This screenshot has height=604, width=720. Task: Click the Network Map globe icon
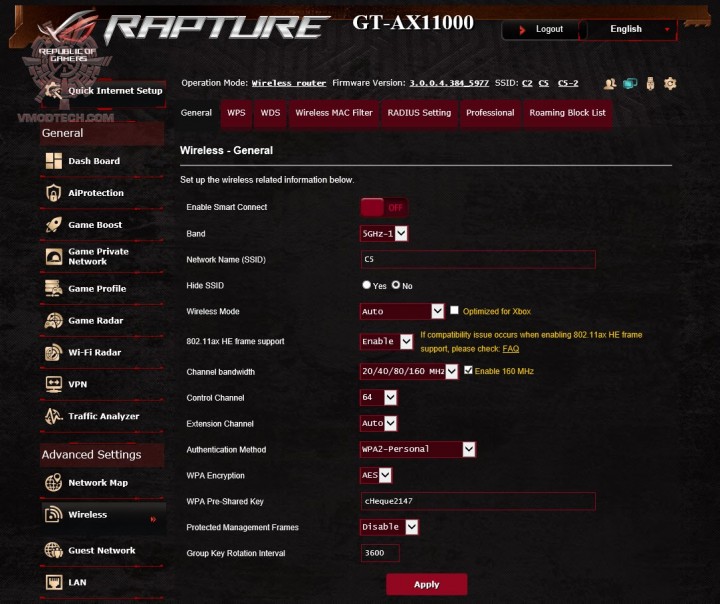coord(54,482)
